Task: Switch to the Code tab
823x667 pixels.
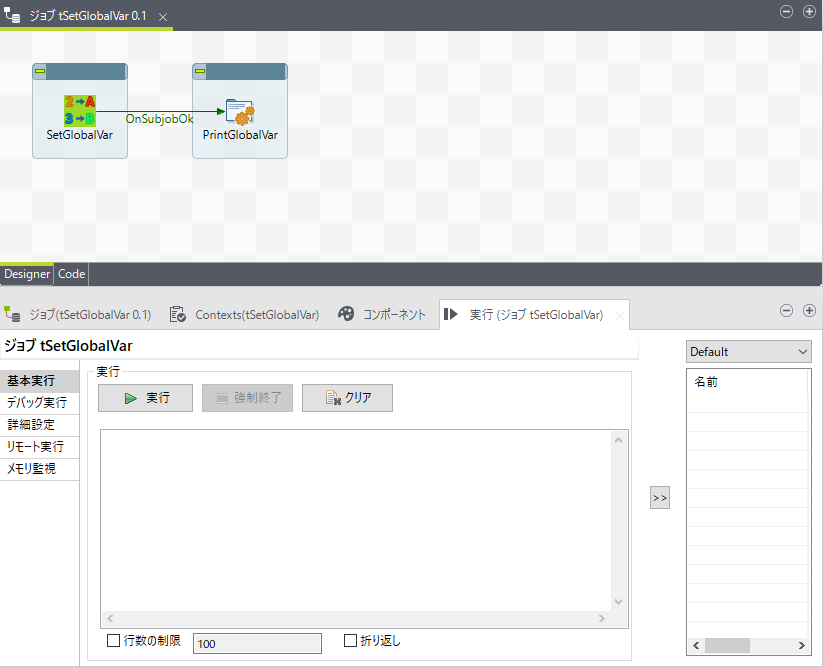Action: click(x=71, y=274)
